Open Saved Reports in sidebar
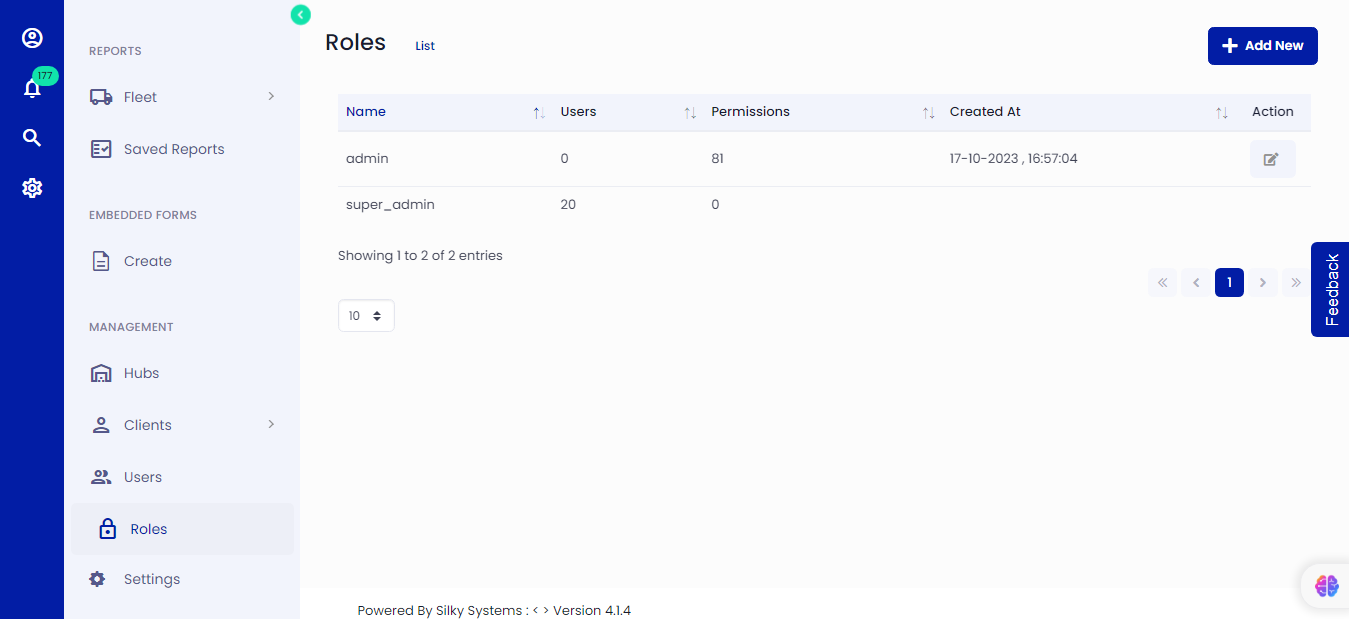The height and width of the screenshot is (619, 1349). pos(174,149)
